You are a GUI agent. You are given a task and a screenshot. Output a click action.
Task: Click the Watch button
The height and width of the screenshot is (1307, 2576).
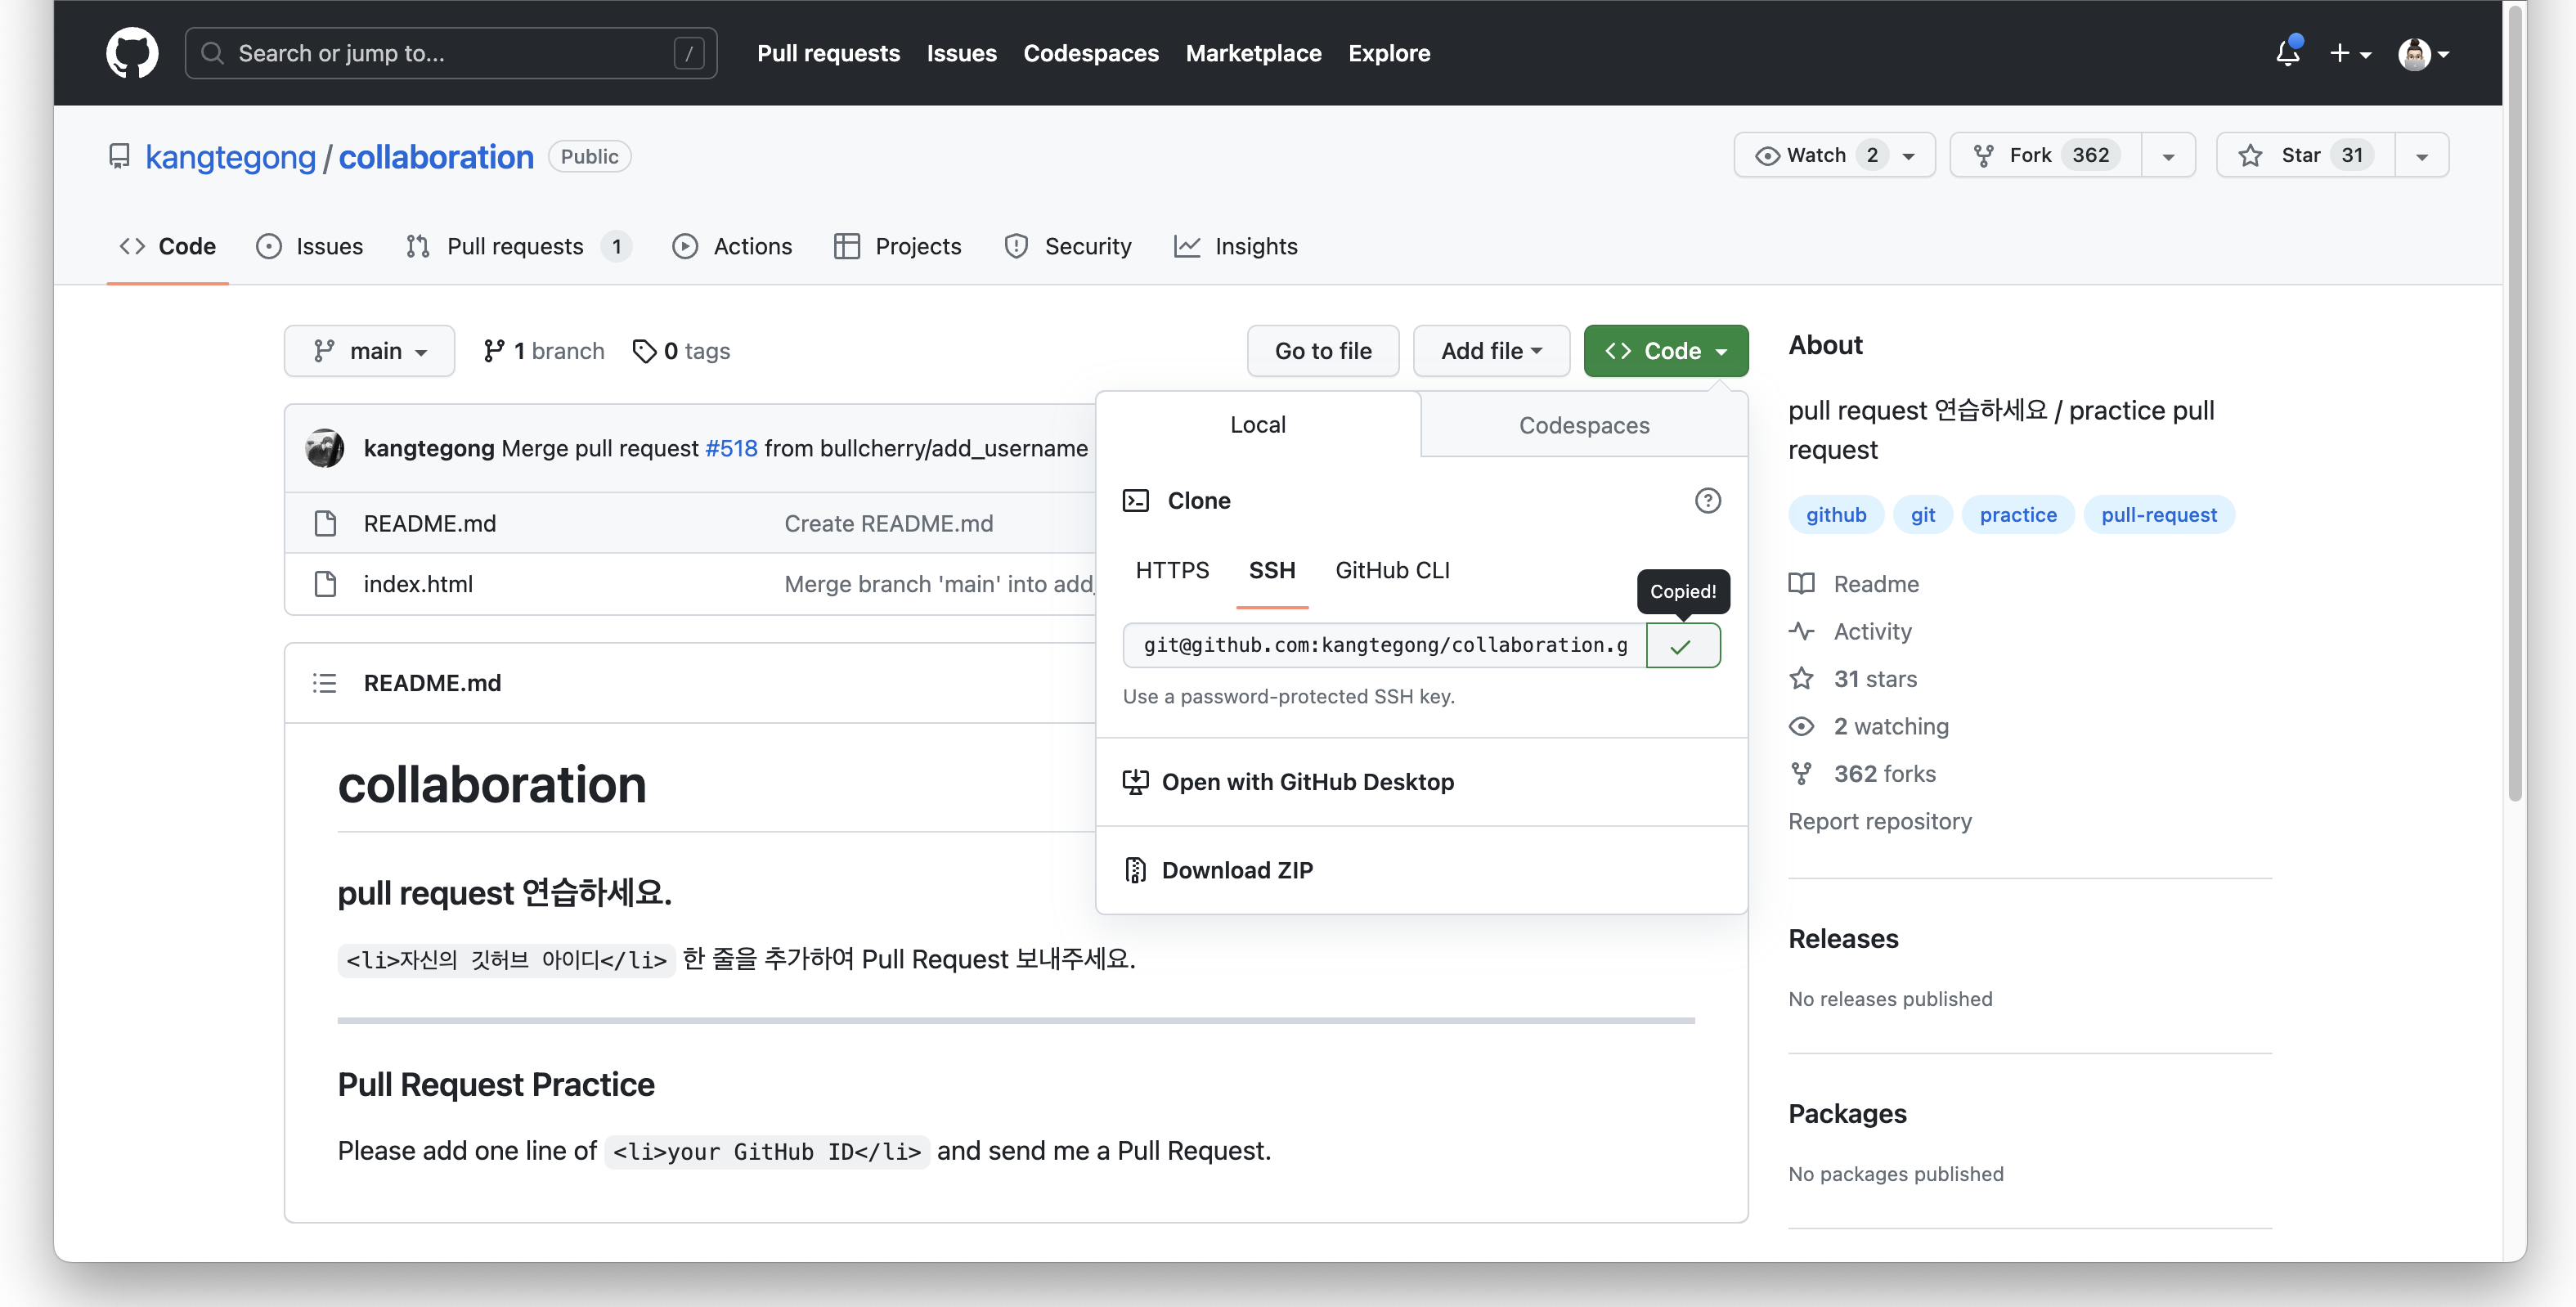1834,155
